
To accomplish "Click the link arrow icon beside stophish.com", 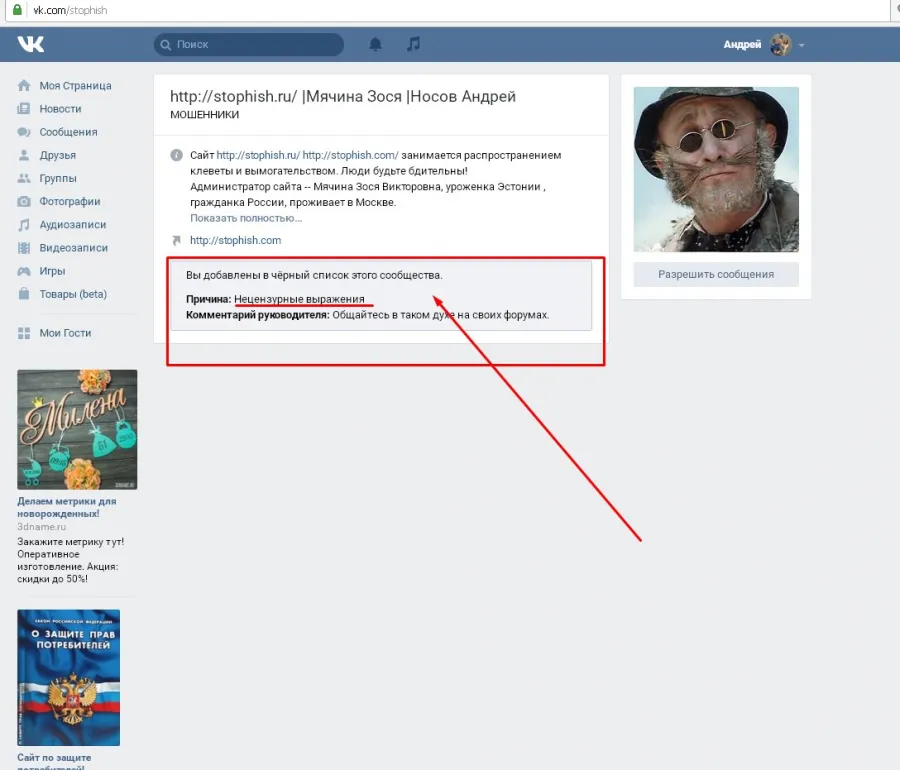I will tap(176, 240).
